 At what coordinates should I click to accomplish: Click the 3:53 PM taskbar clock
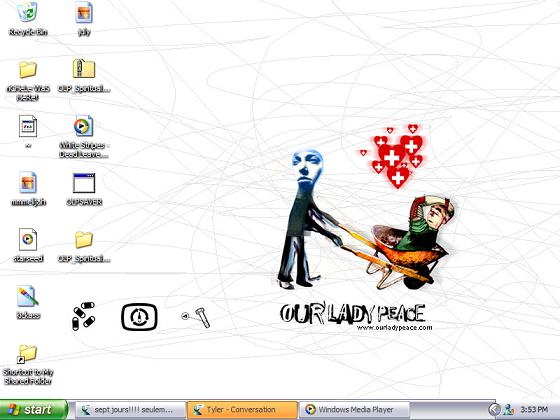coord(534,410)
